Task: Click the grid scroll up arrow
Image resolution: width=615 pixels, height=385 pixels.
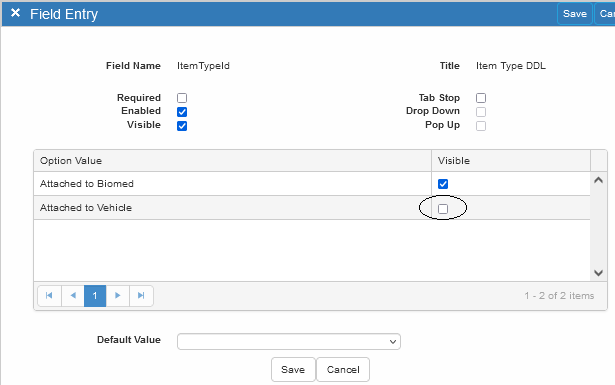Action: click(598, 180)
